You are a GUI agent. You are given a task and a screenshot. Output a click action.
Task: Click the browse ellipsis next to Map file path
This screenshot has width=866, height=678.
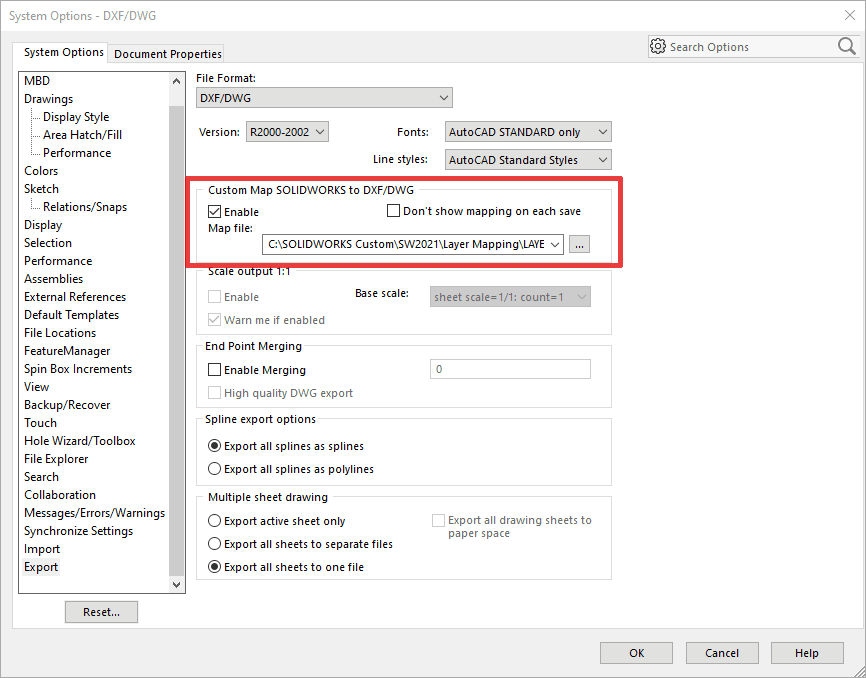click(x=579, y=244)
